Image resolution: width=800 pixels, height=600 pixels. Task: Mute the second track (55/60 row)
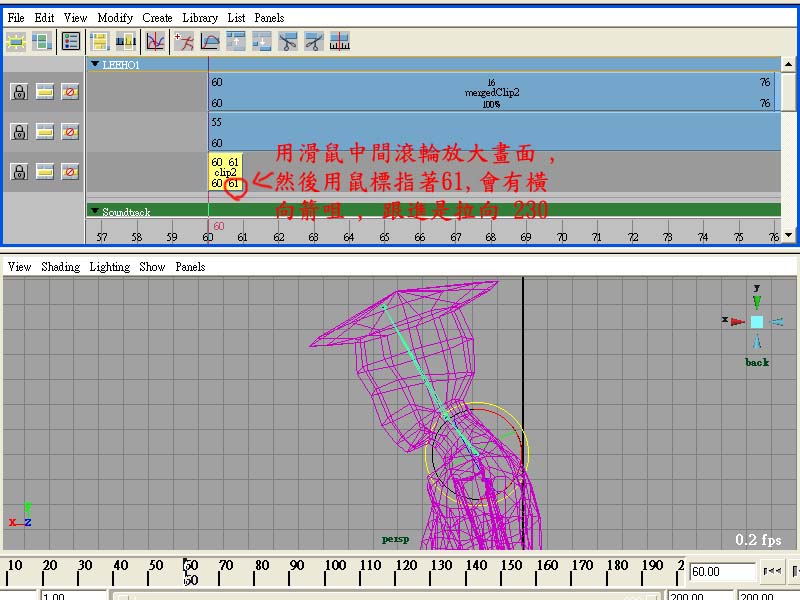(x=70, y=132)
